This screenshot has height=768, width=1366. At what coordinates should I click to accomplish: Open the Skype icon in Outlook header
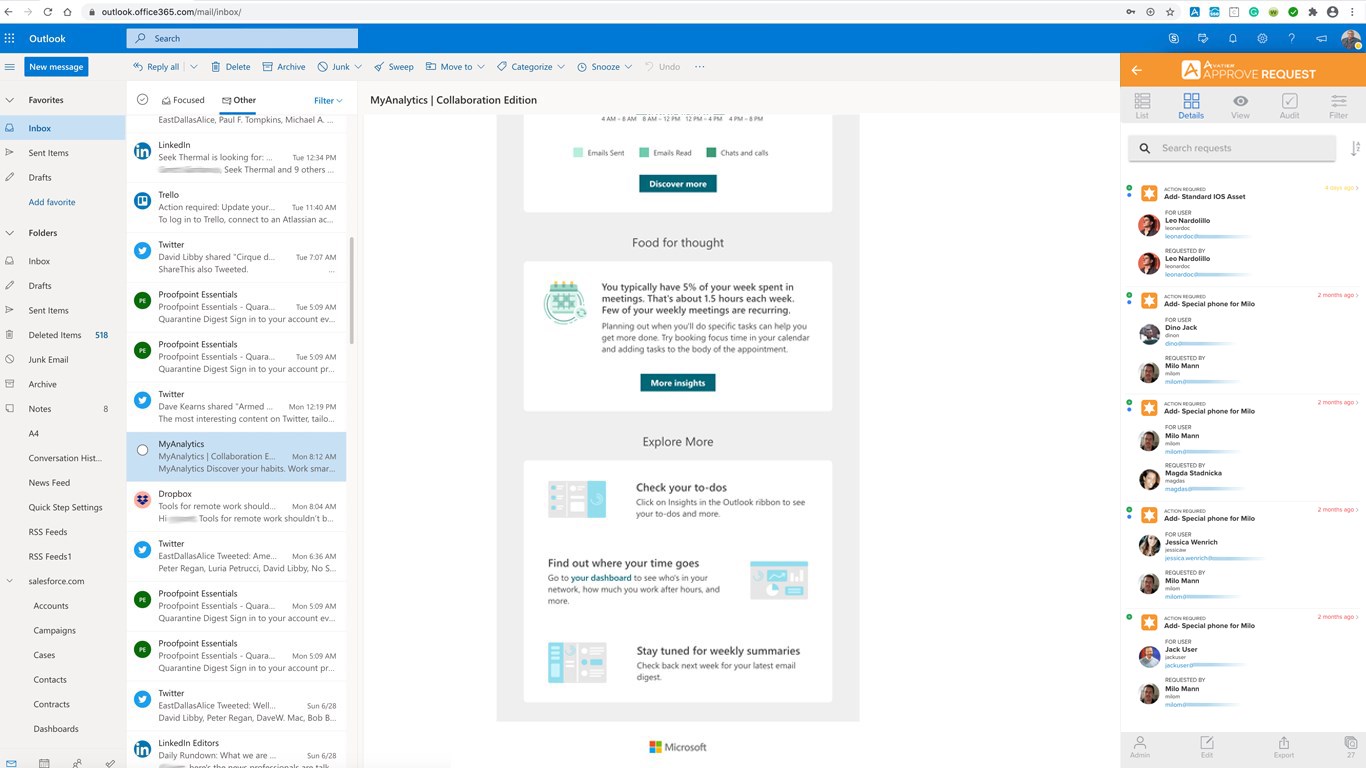pos(1173,38)
